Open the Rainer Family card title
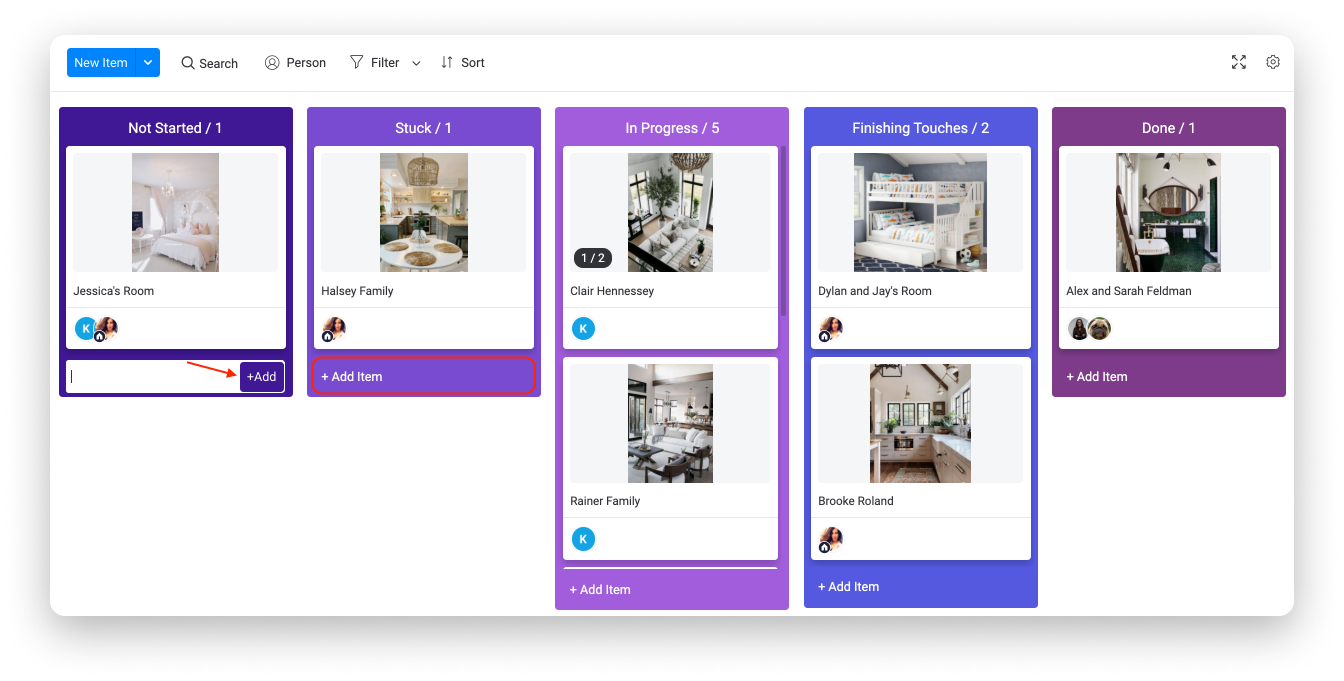1344x681 pixels. (x=605, y=501)
